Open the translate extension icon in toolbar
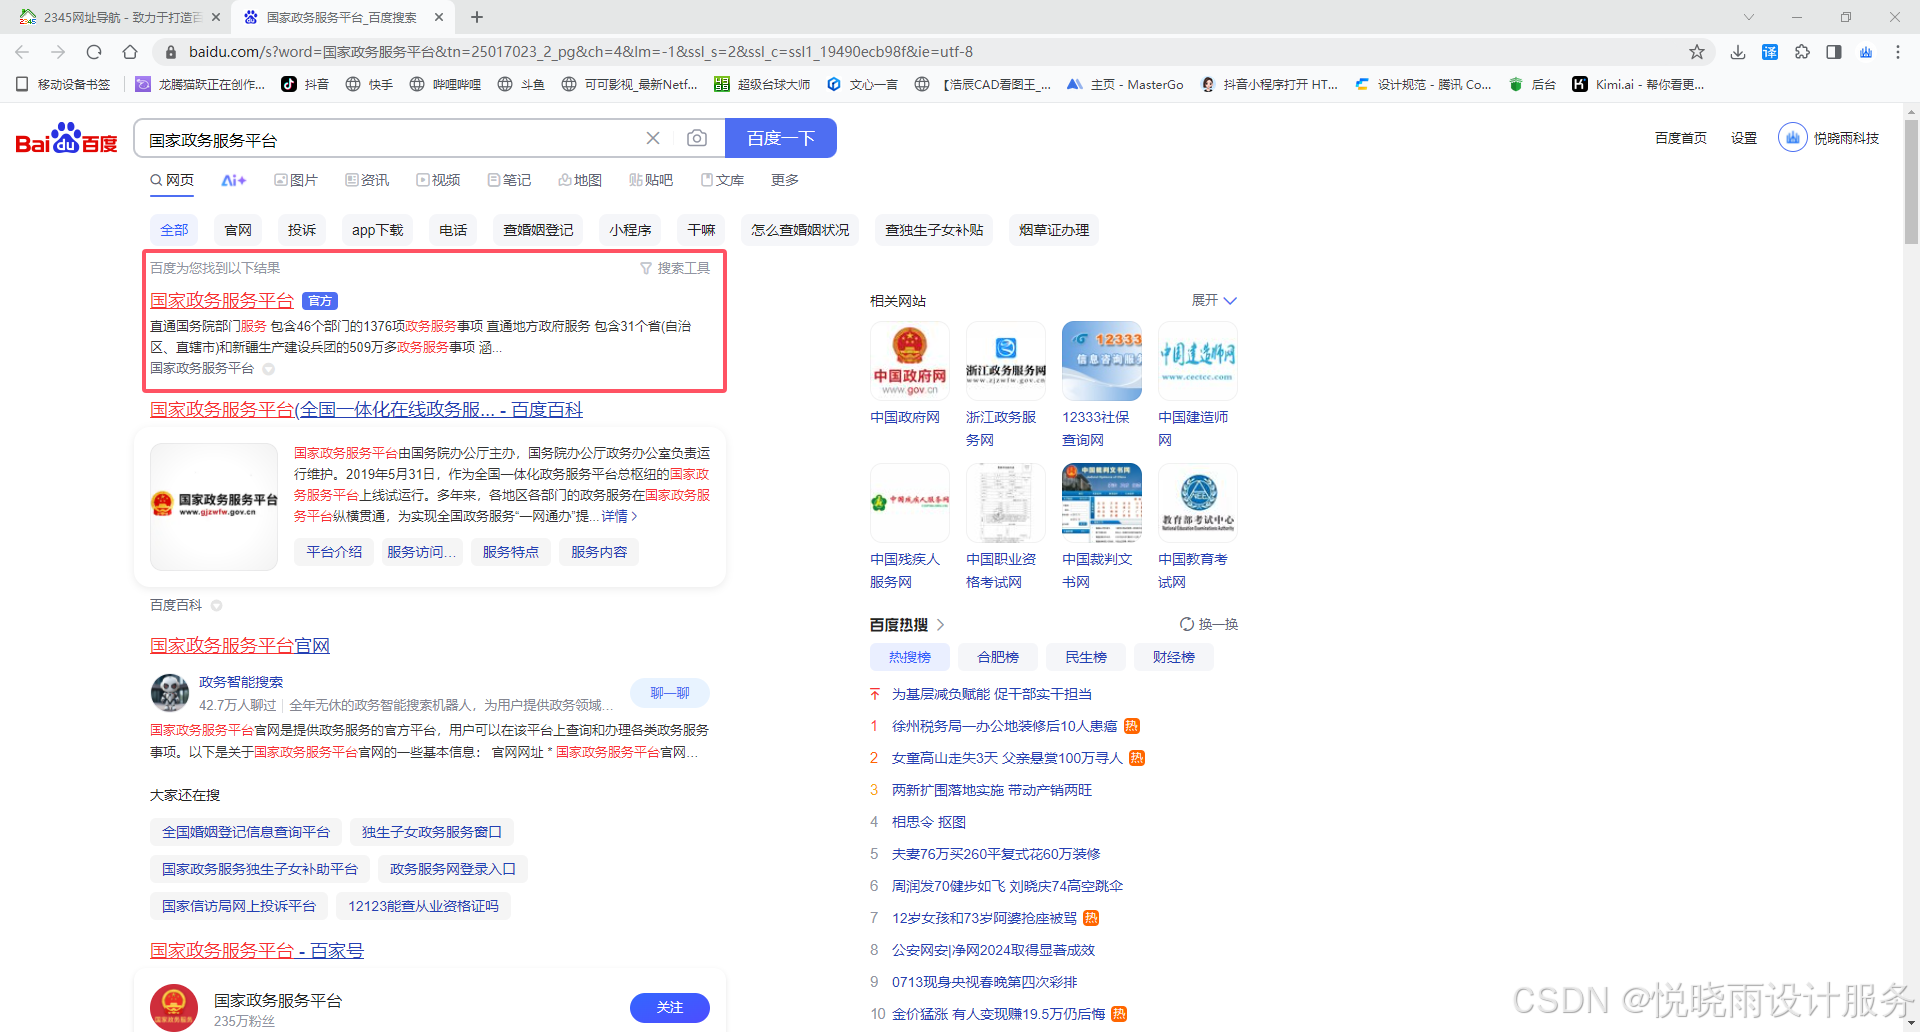1920x1032 pixels. (x=1770, y=52)
